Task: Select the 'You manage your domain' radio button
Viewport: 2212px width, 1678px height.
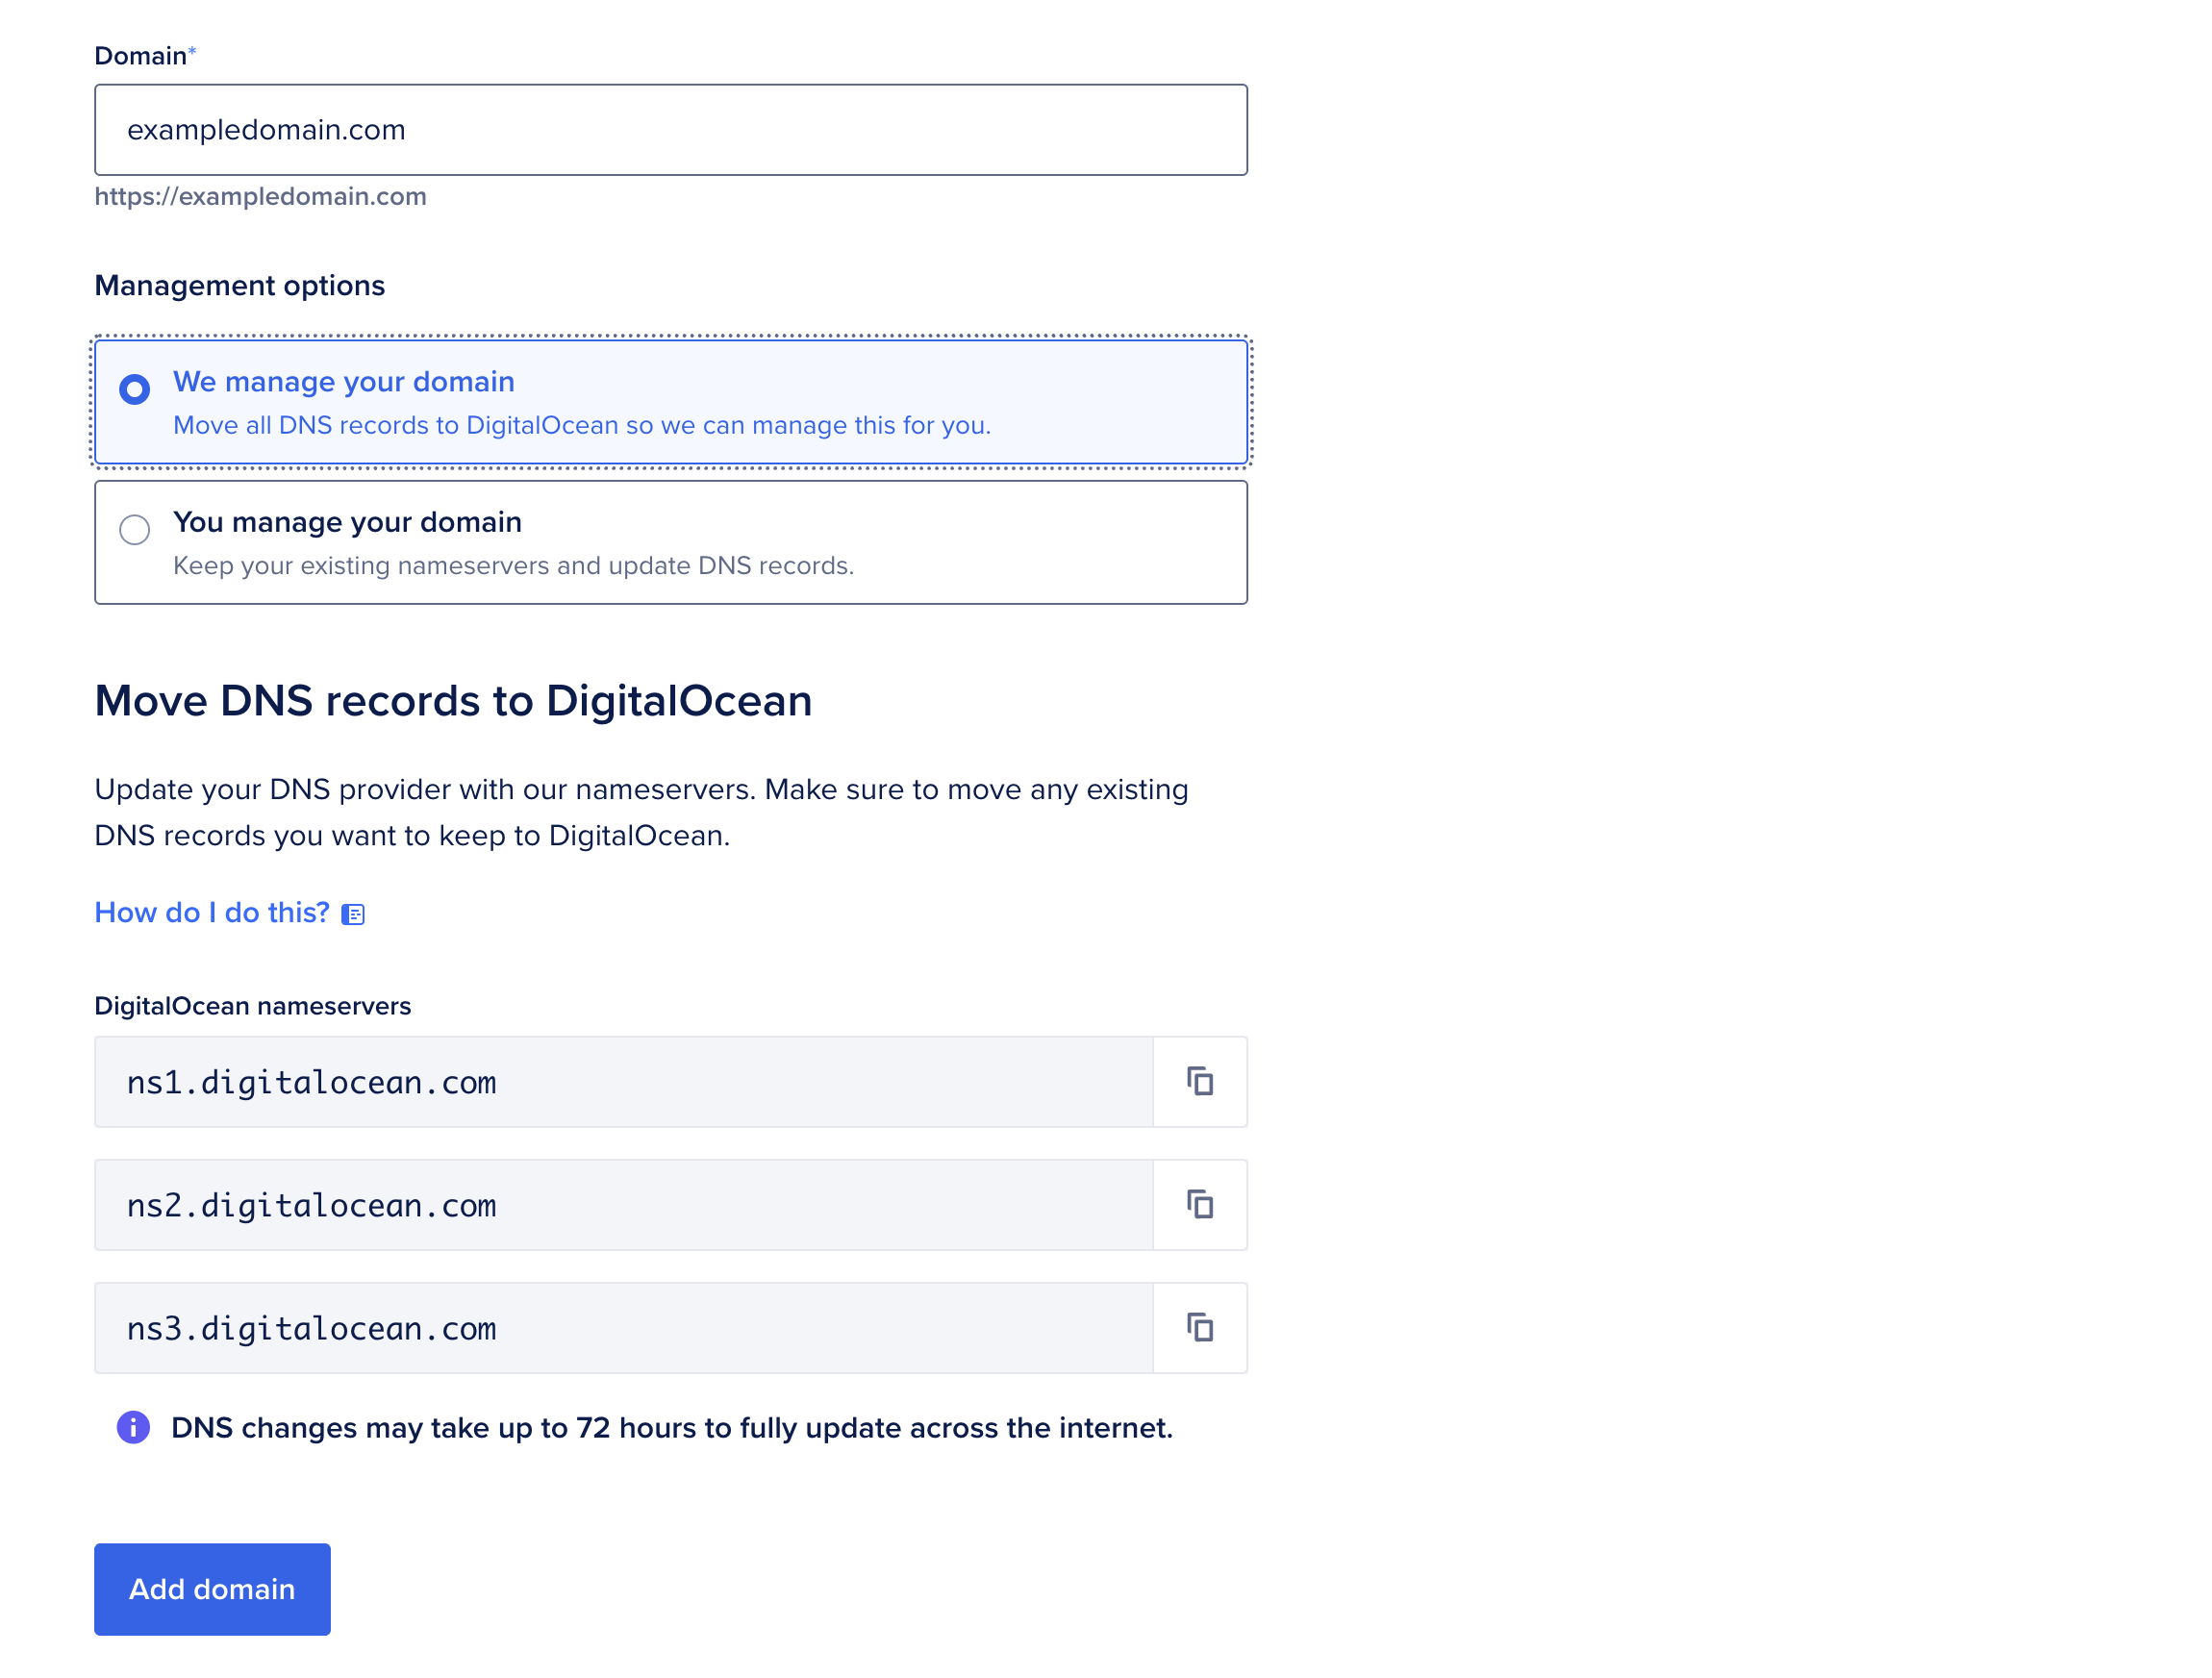Action: (134, 531)
